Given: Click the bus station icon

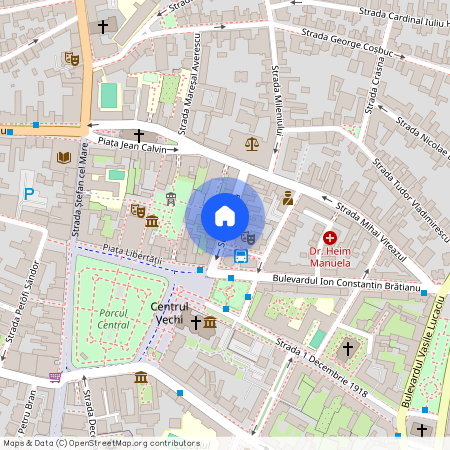Looking at the screenshot, I should (241, 256).
